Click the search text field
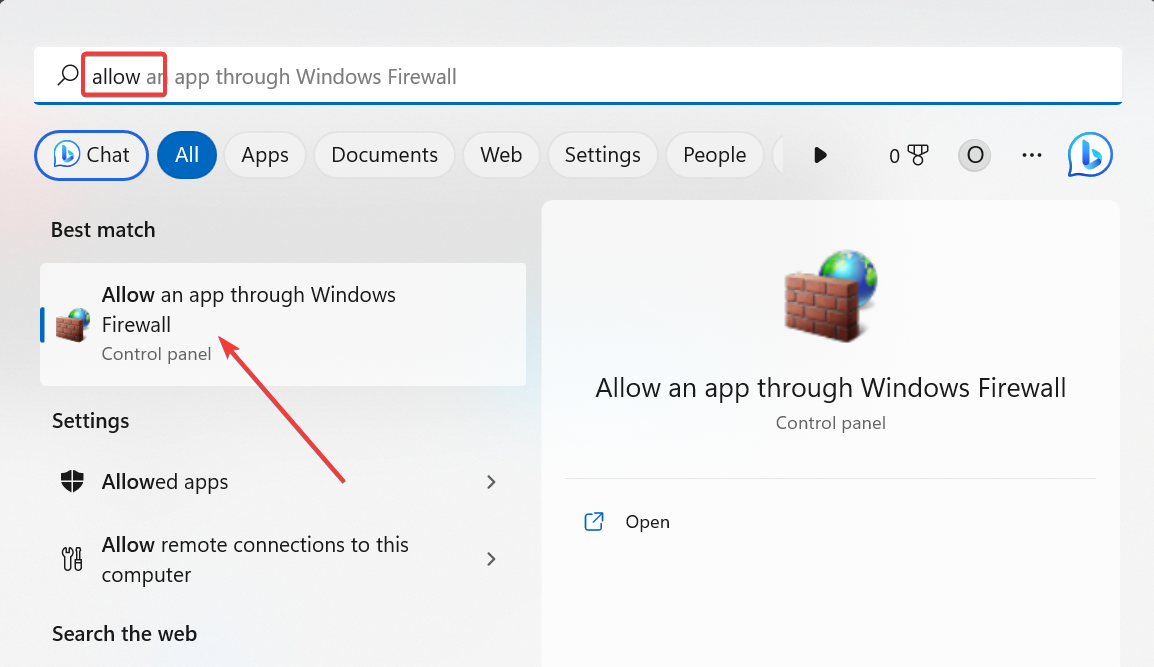The image size is (1154, 667). [578, 75]
